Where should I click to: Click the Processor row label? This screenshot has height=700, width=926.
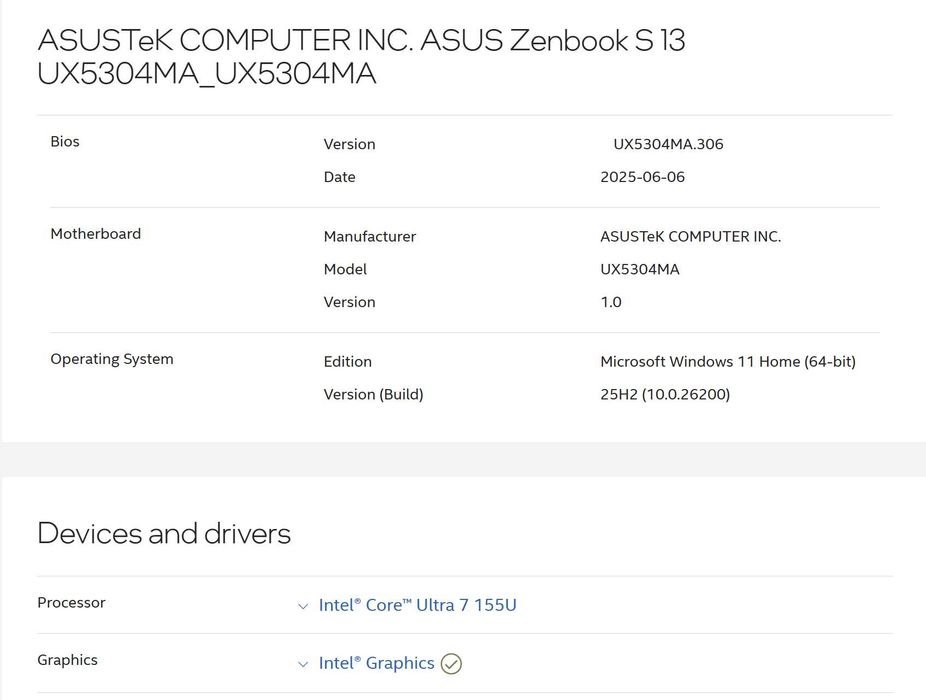71,603
